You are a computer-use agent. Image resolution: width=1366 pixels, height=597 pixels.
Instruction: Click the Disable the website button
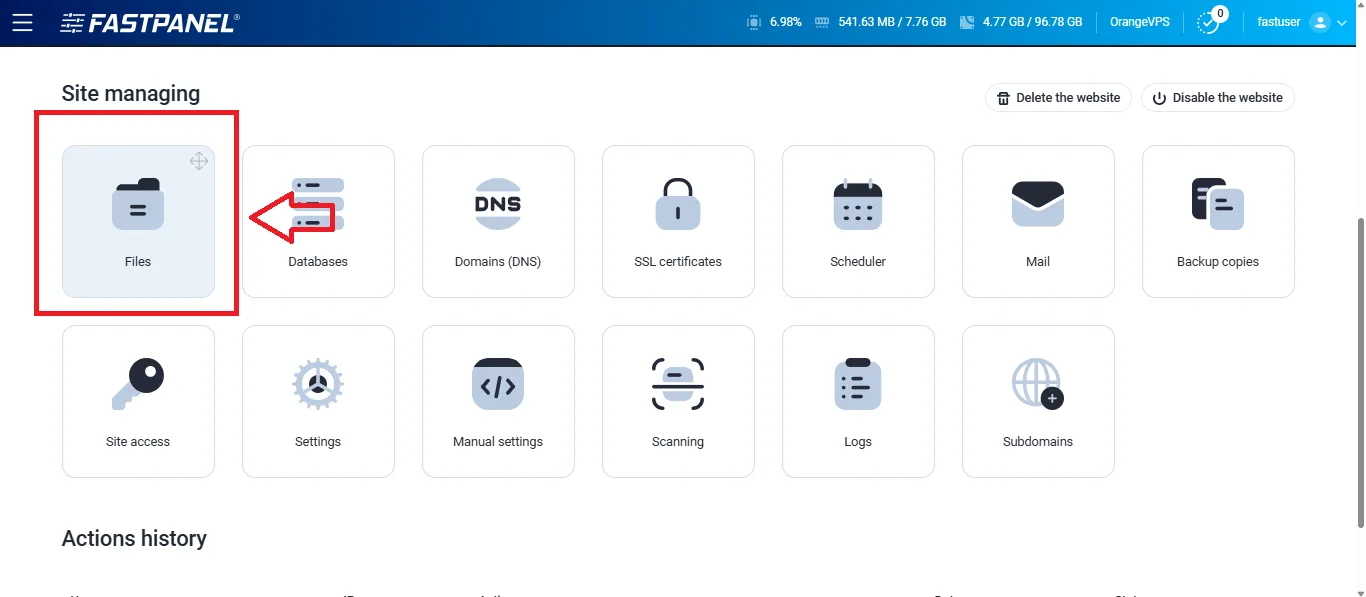coord(1218,97)
